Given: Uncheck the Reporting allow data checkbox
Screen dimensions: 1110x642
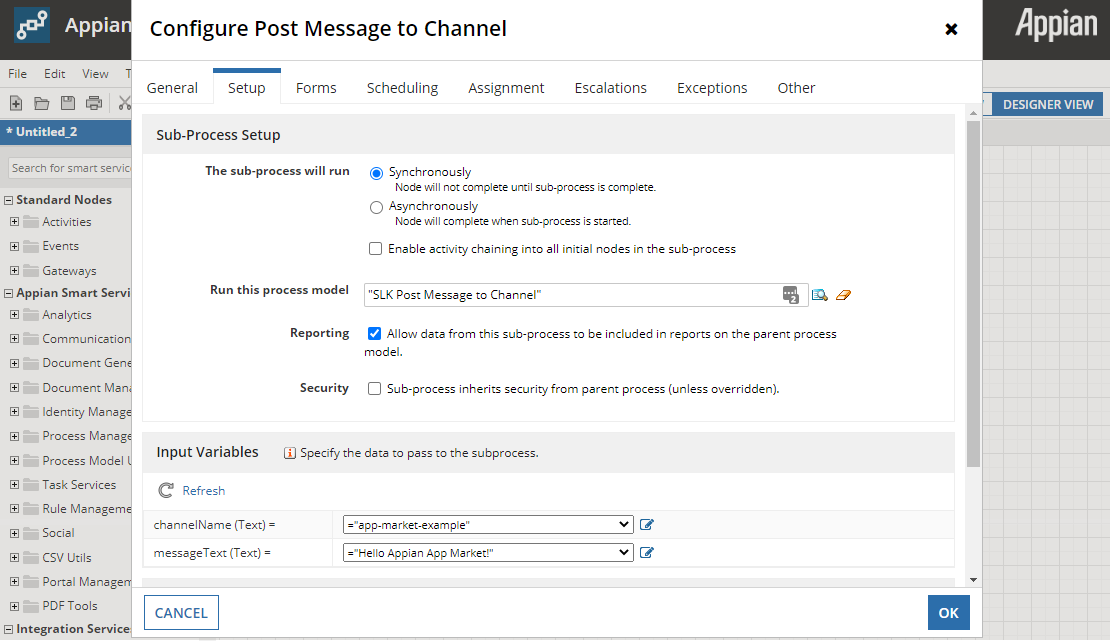Looking at the screenshot, I should [x=374, y=334].
